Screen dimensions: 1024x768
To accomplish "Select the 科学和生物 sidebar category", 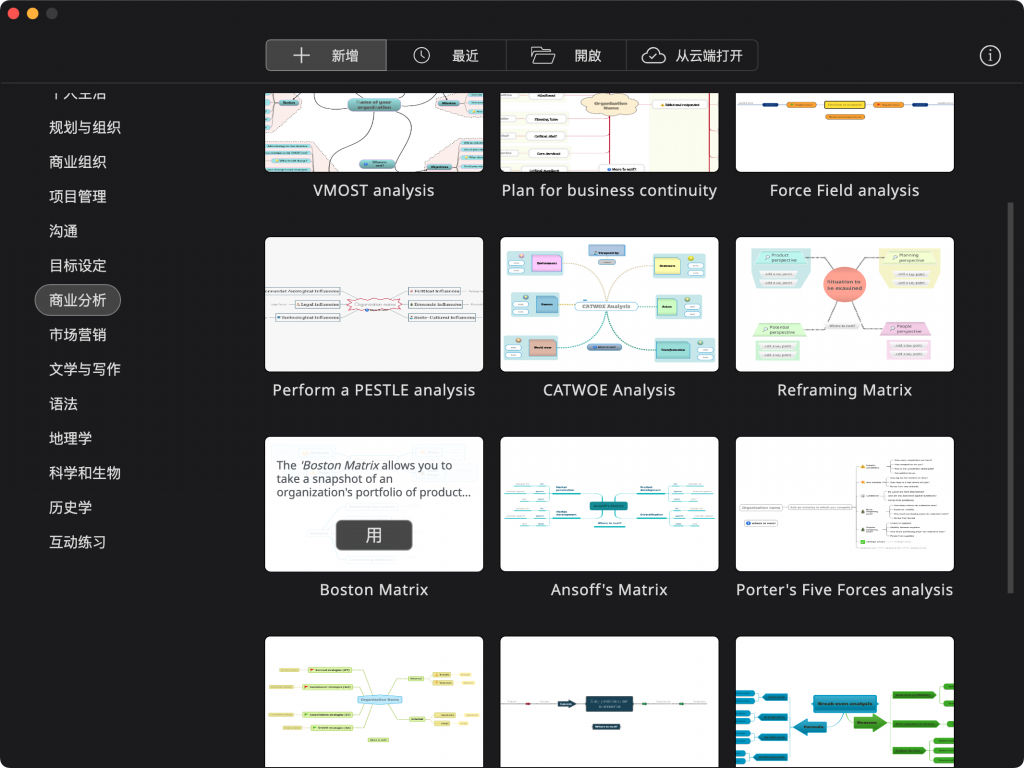I will (84, 472).
